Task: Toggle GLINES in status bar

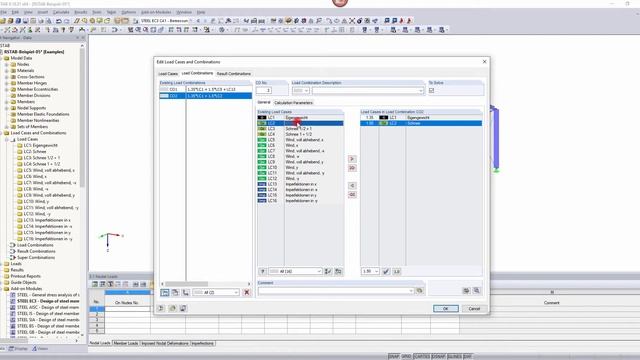Action: (454, 356)
